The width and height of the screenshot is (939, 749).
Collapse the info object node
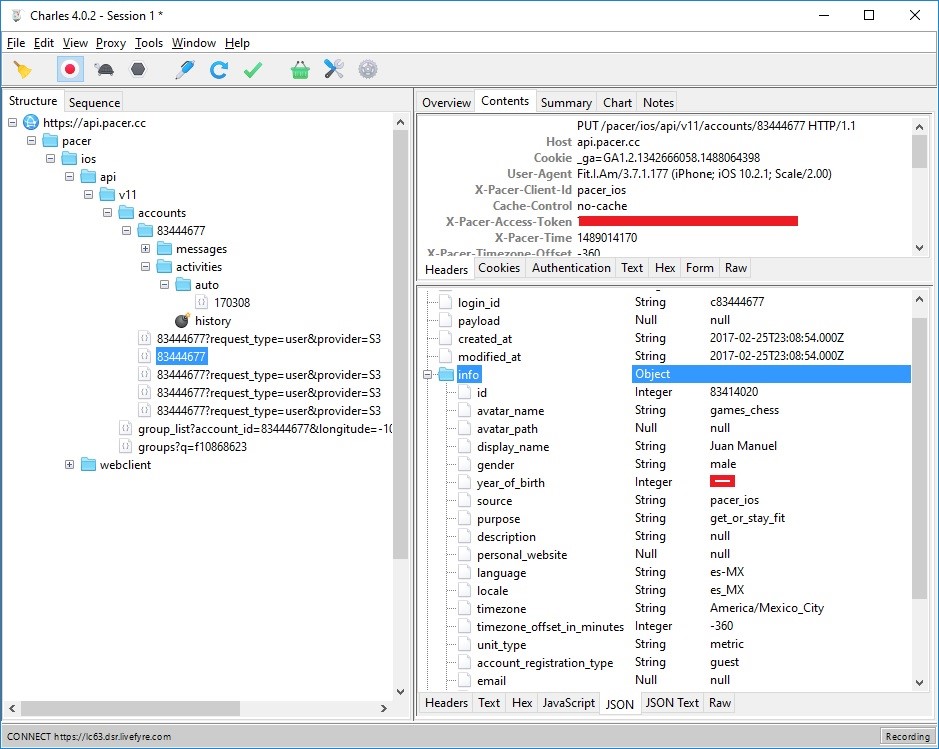click(x=428, y=375)
